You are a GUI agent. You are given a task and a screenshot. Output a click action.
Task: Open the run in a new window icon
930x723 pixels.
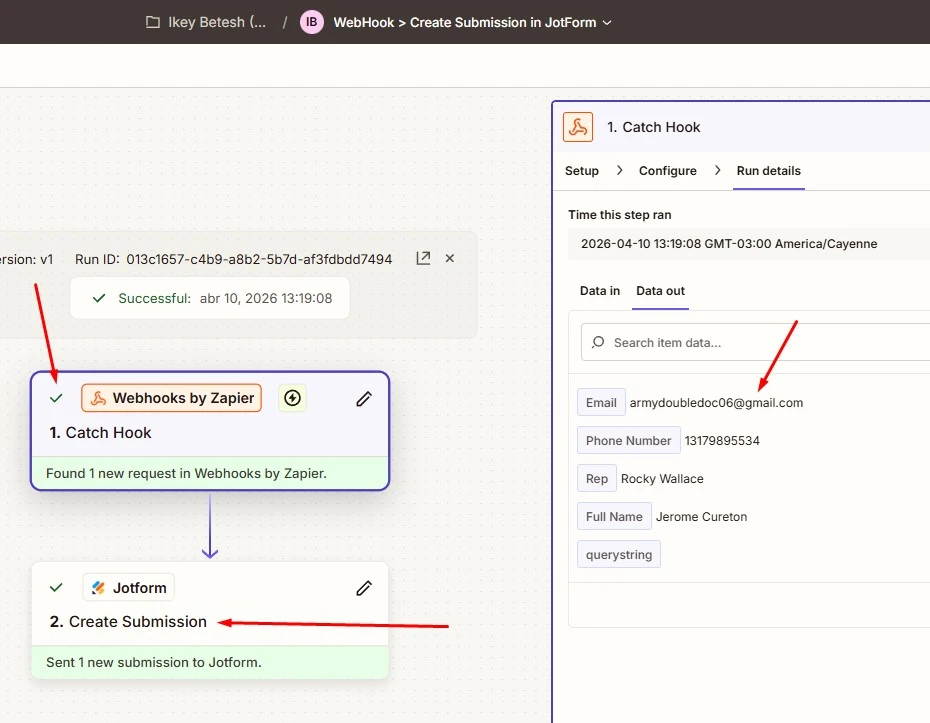(423, 258)
